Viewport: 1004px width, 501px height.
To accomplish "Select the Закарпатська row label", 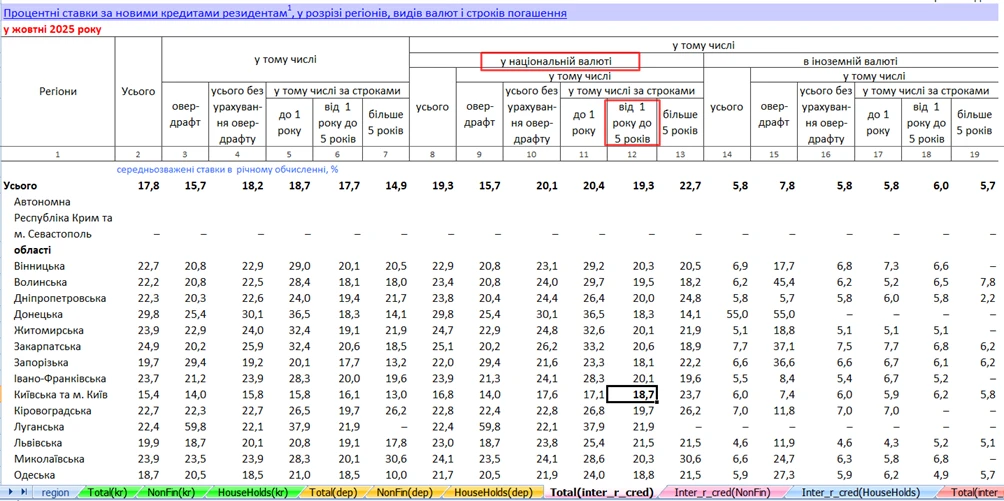I will coord(47,347).
